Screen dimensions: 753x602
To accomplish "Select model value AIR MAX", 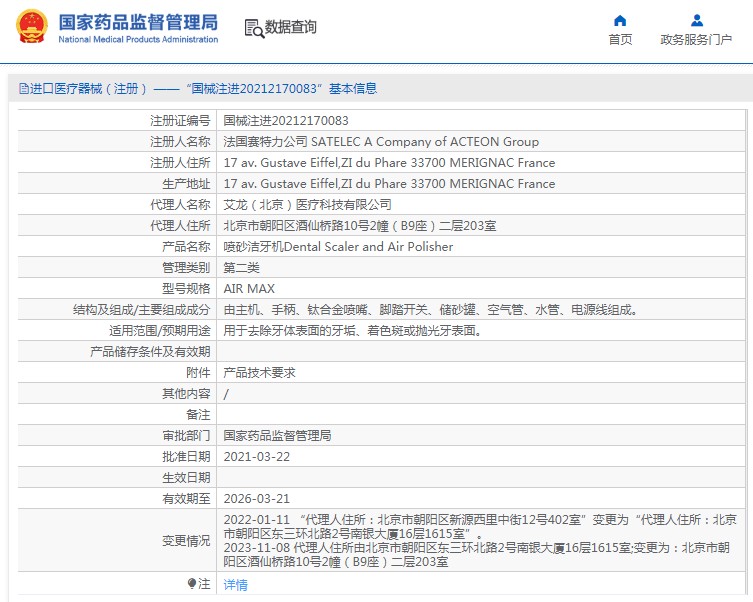I will click(249, 289).
